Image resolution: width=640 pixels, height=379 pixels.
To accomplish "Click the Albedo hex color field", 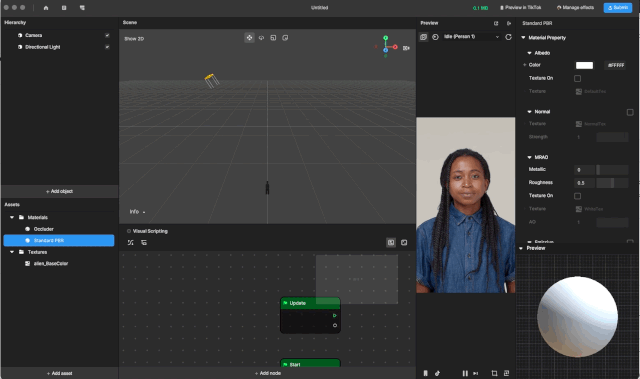I will coord(616,65).
